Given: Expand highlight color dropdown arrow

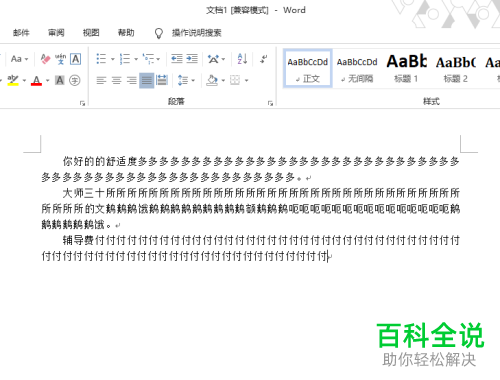Looking at the screenshot, I should tap(24, 81).
